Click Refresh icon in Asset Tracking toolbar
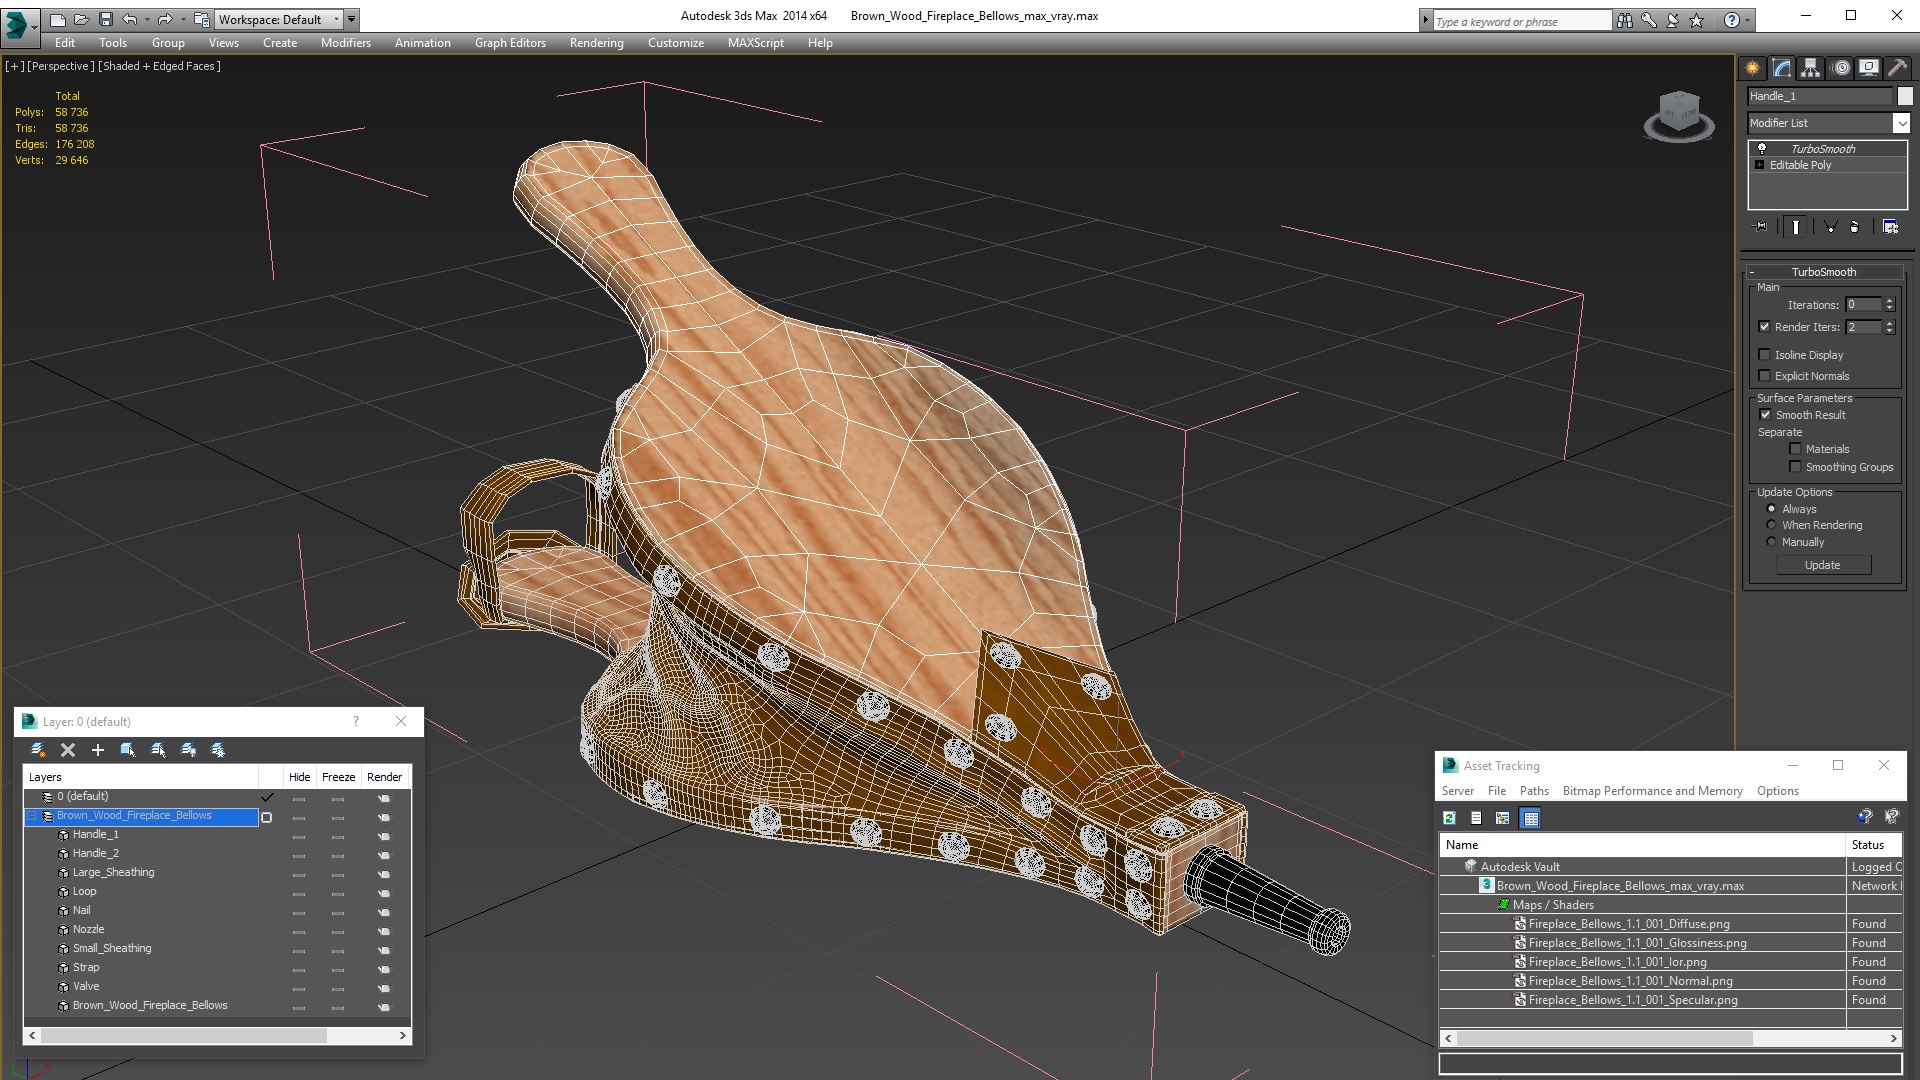Screen dimensions: 1920x1080 (x=1449, y=818)
